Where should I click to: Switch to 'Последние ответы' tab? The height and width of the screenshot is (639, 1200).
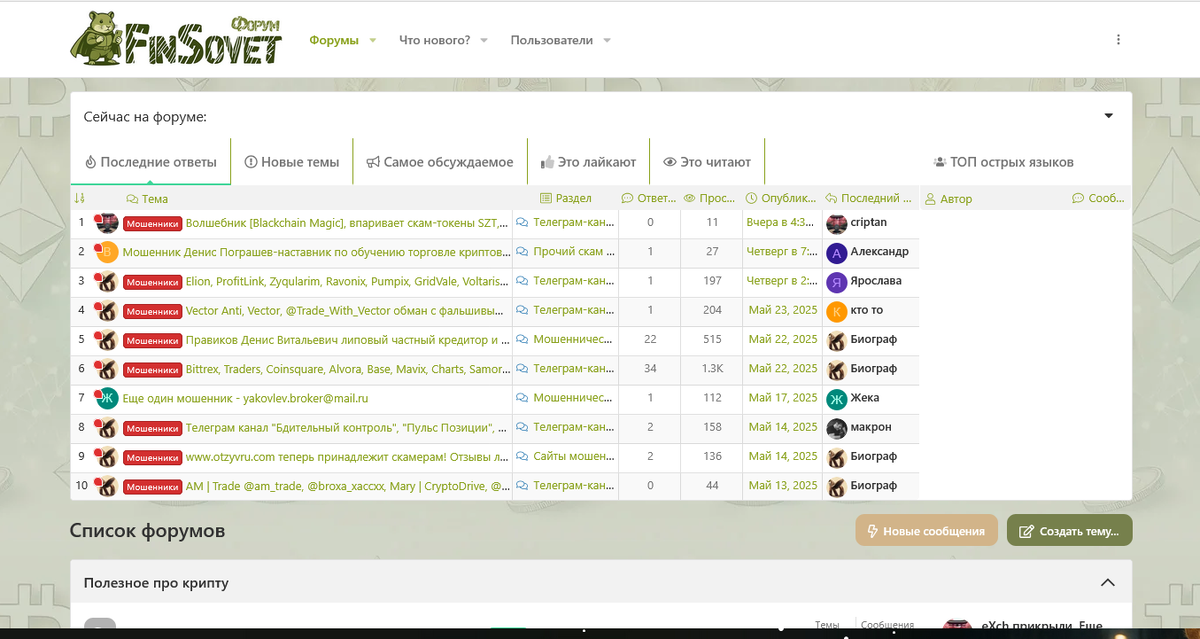151,162
